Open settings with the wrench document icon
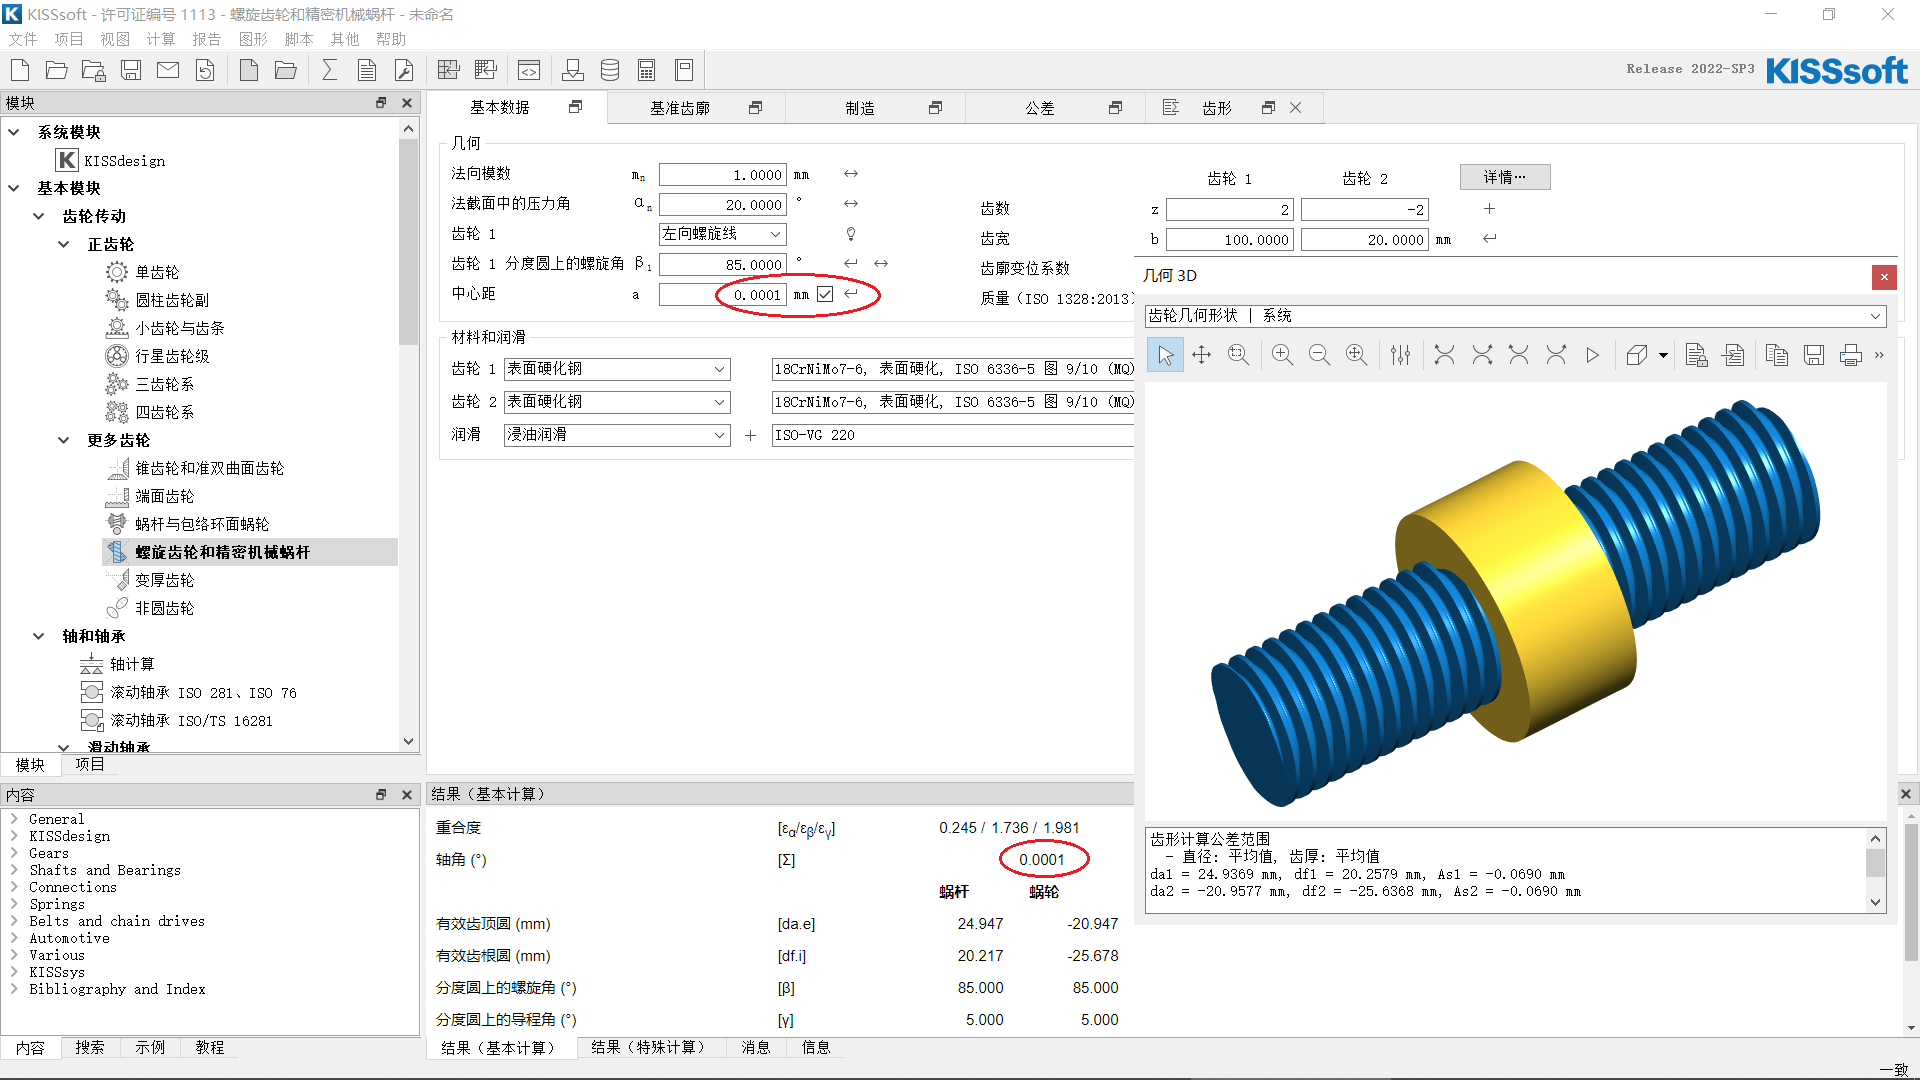1920x1080 pixels. coord(404,70)
